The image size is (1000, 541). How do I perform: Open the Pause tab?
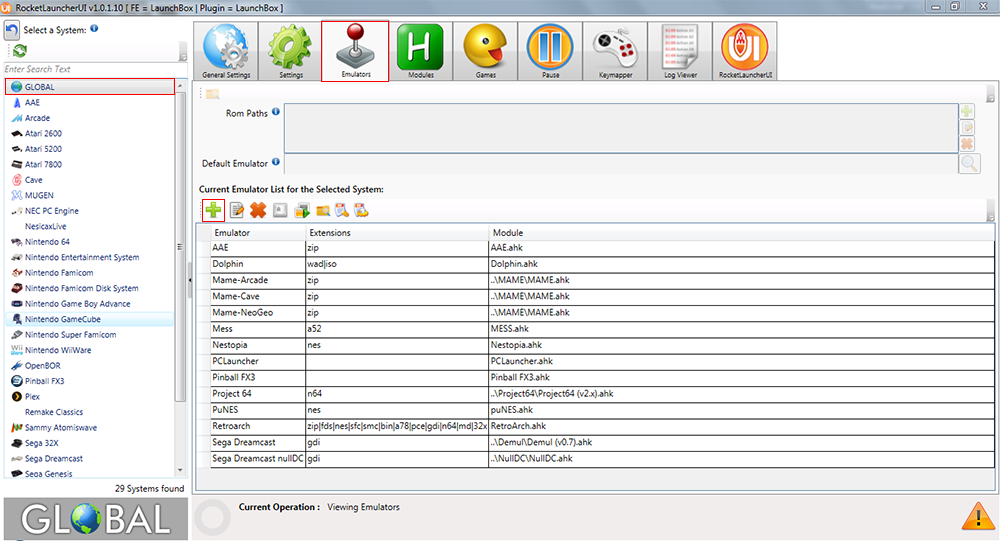(550, 51)
